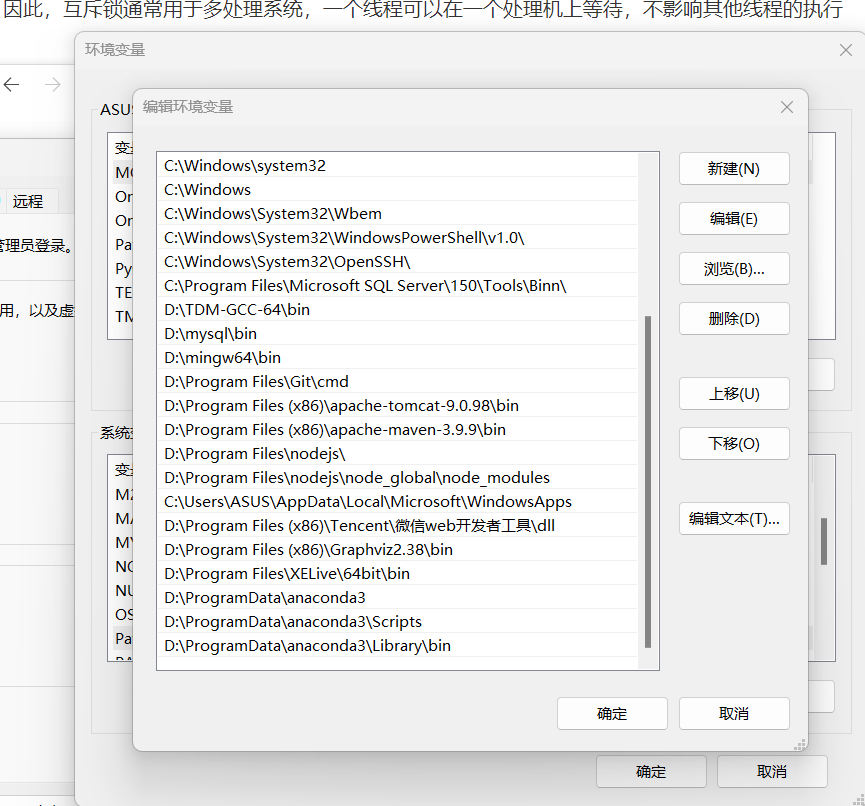Select the apache-maven-3.9.9\bin path

(400, 429)
